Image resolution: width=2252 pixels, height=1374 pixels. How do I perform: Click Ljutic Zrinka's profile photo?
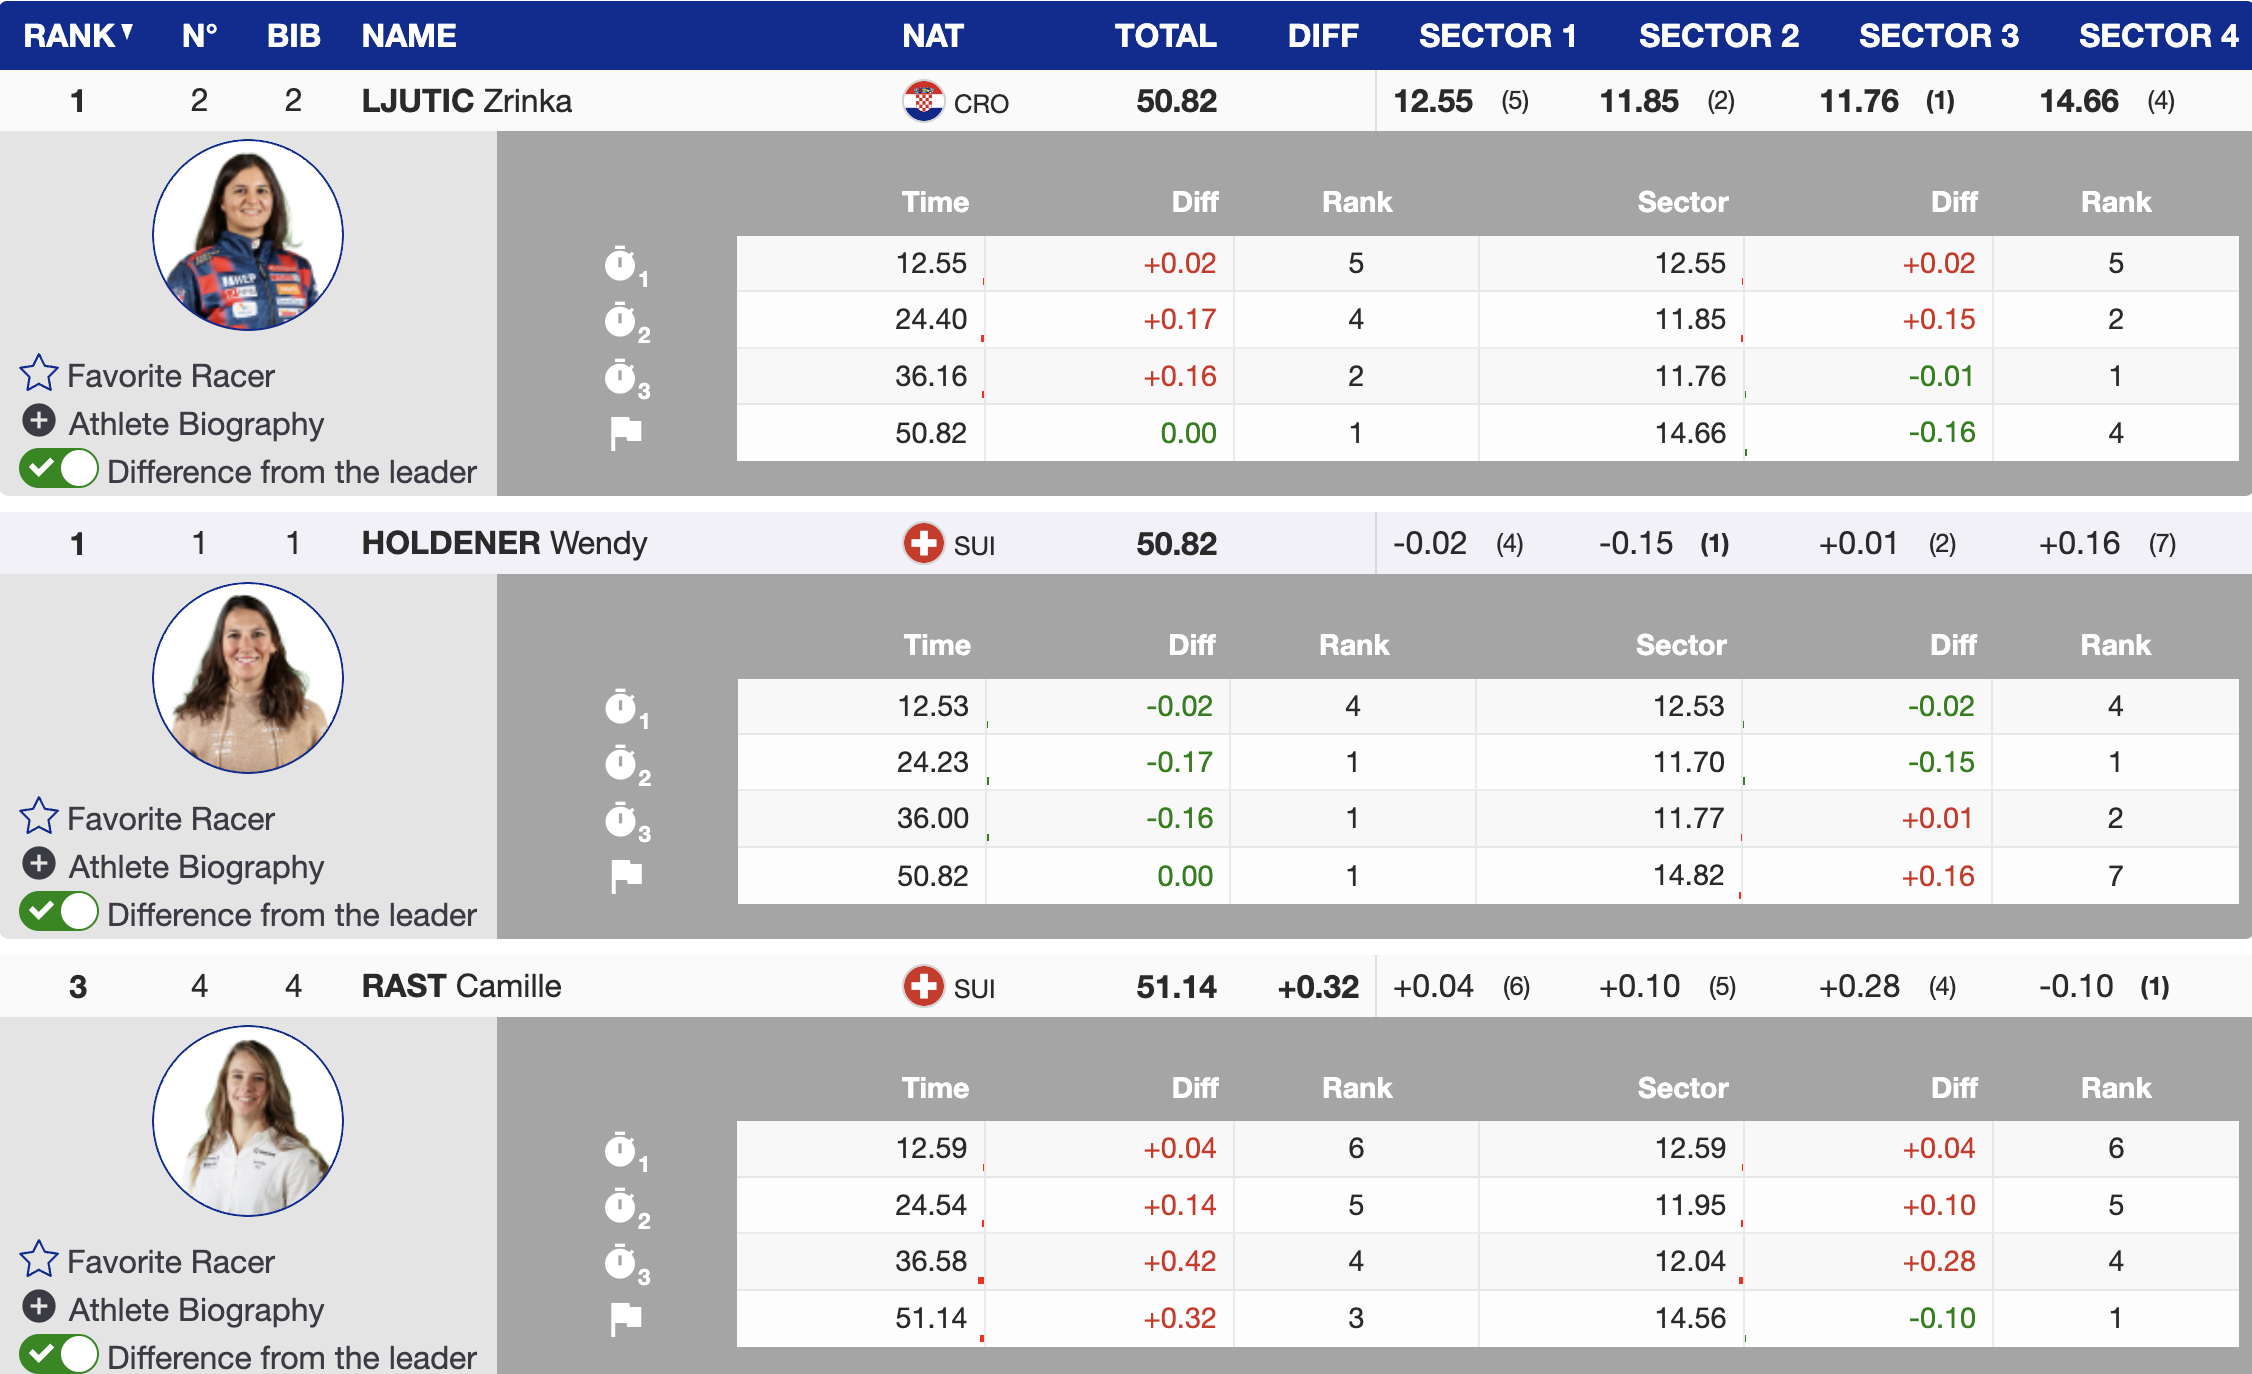click(248, 235)
